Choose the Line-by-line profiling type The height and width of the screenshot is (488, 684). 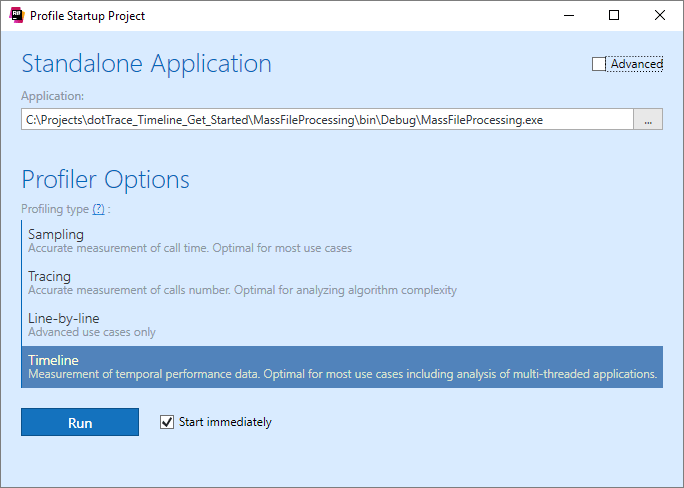point(64,319)
